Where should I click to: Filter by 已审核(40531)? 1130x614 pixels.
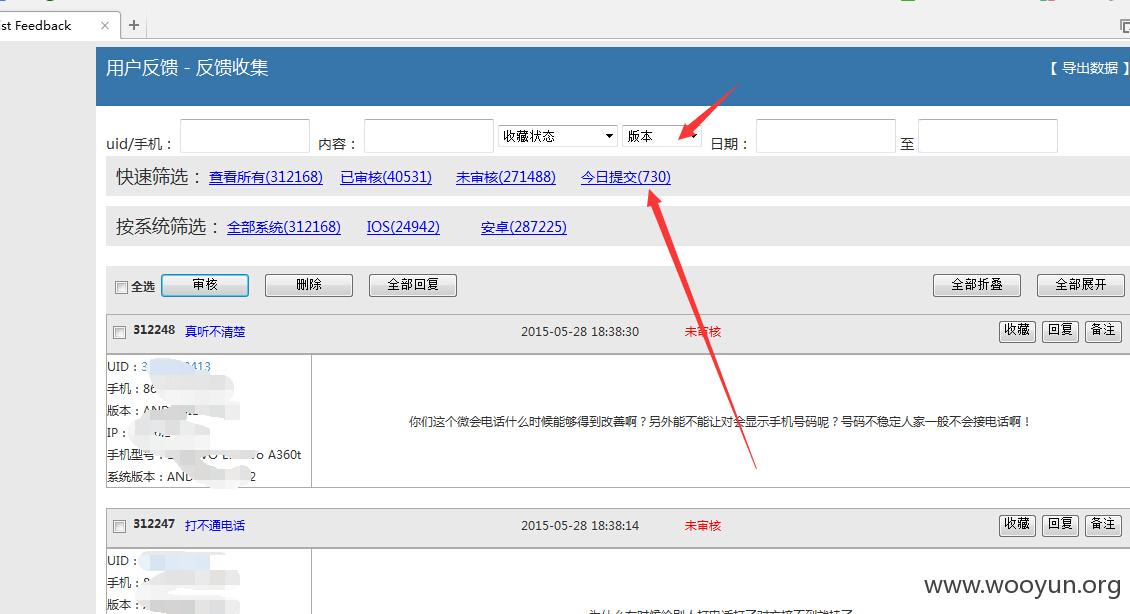pos(386,177)
